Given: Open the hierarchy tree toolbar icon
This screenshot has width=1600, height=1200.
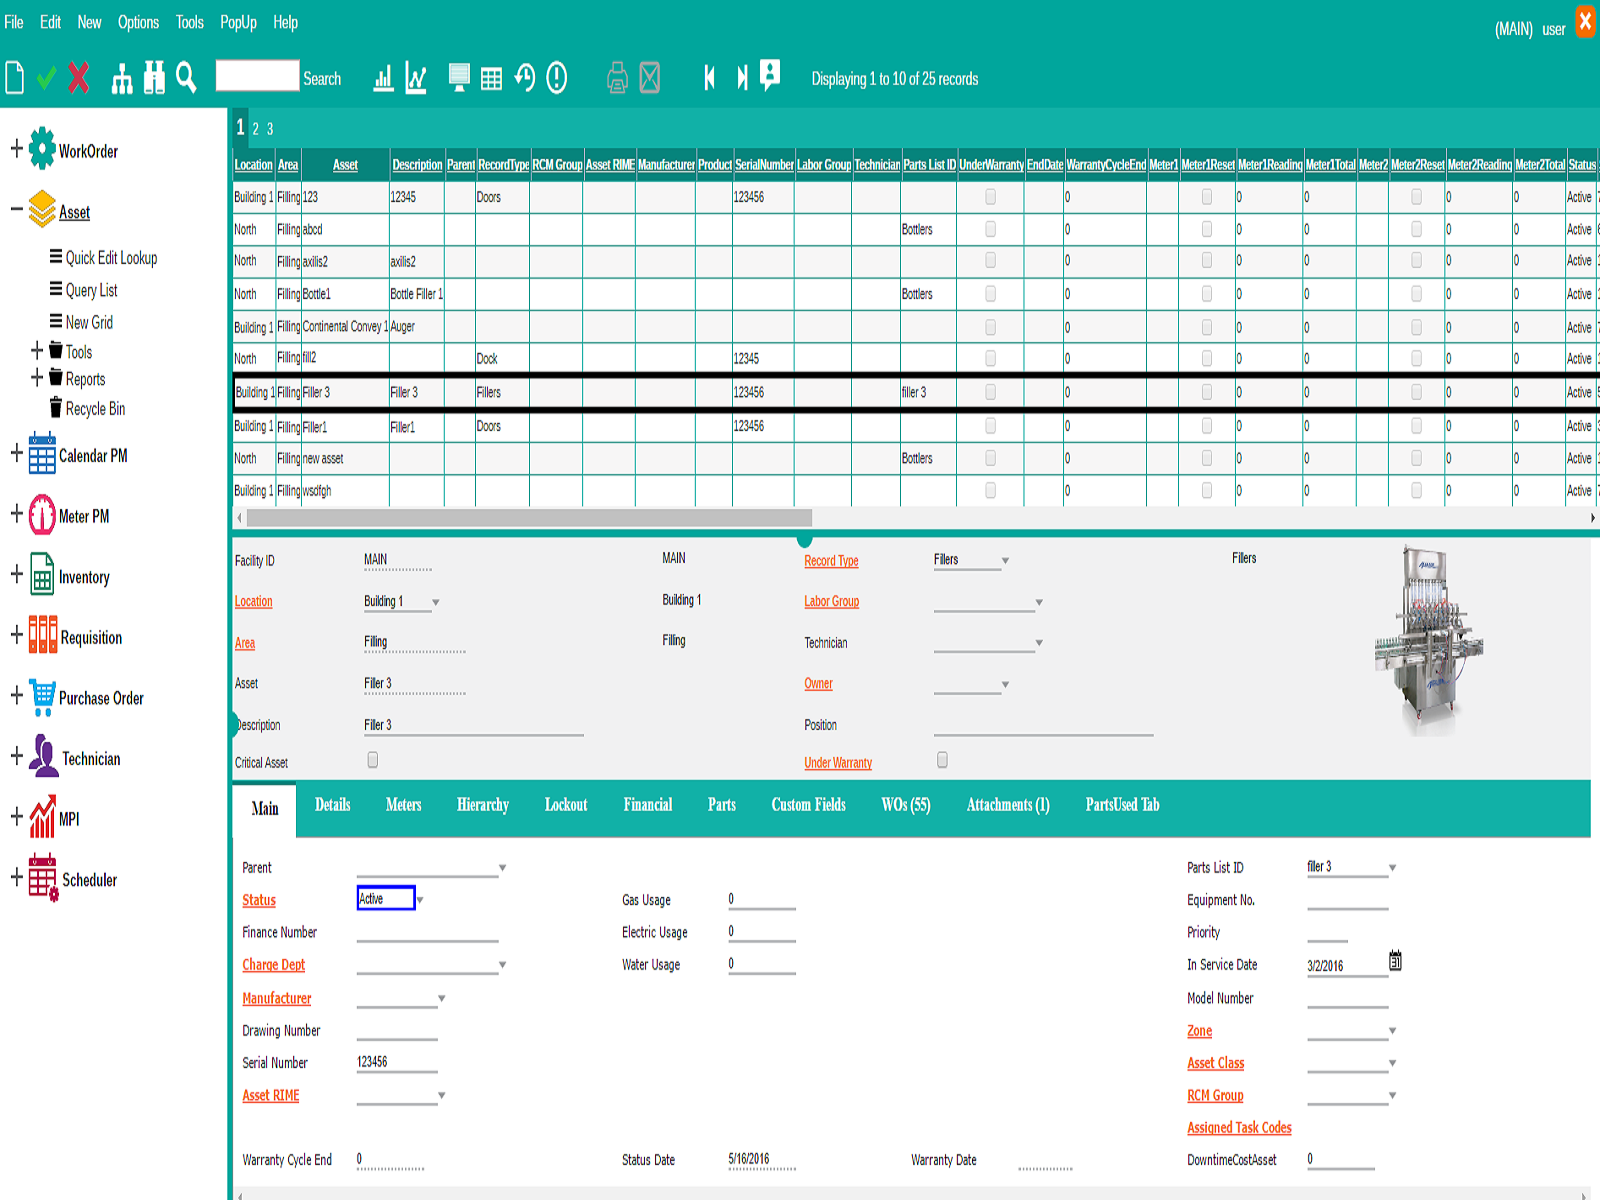Looking at the screenshot, I should [x=122, y=78].
